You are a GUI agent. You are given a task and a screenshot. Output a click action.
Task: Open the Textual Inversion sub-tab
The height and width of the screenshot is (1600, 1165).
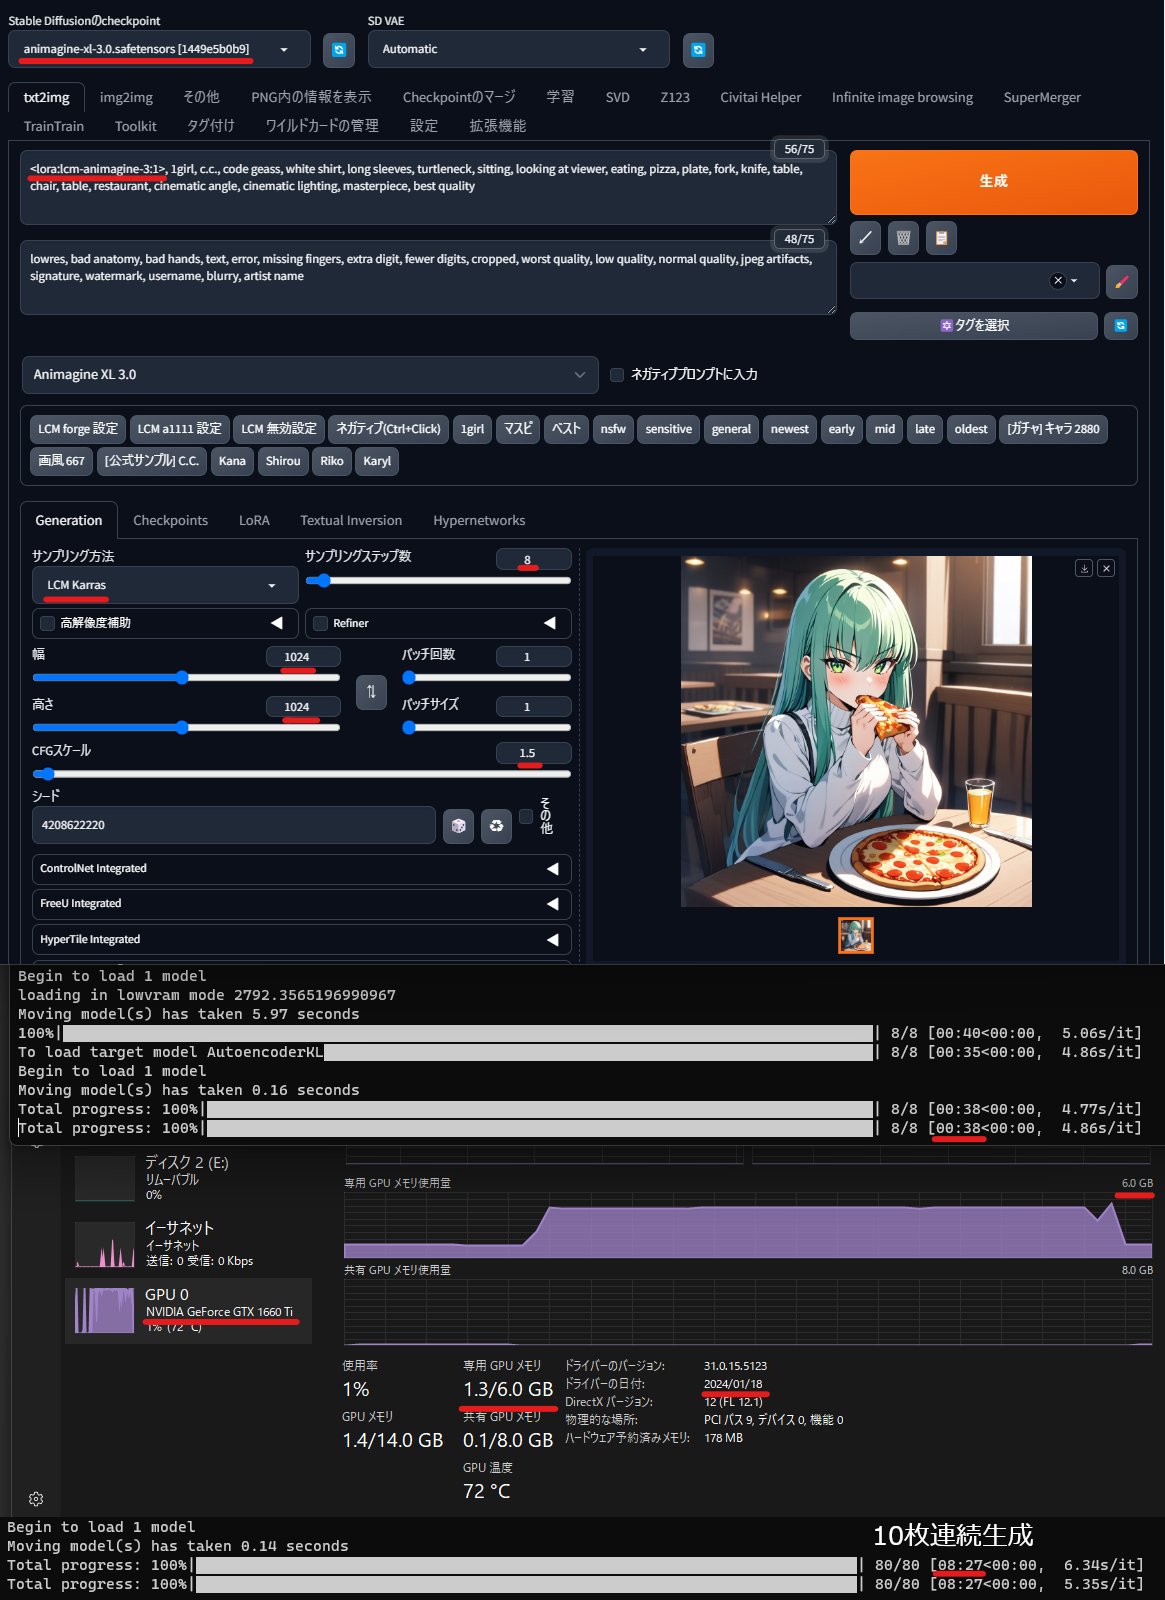tap(351, 520)
